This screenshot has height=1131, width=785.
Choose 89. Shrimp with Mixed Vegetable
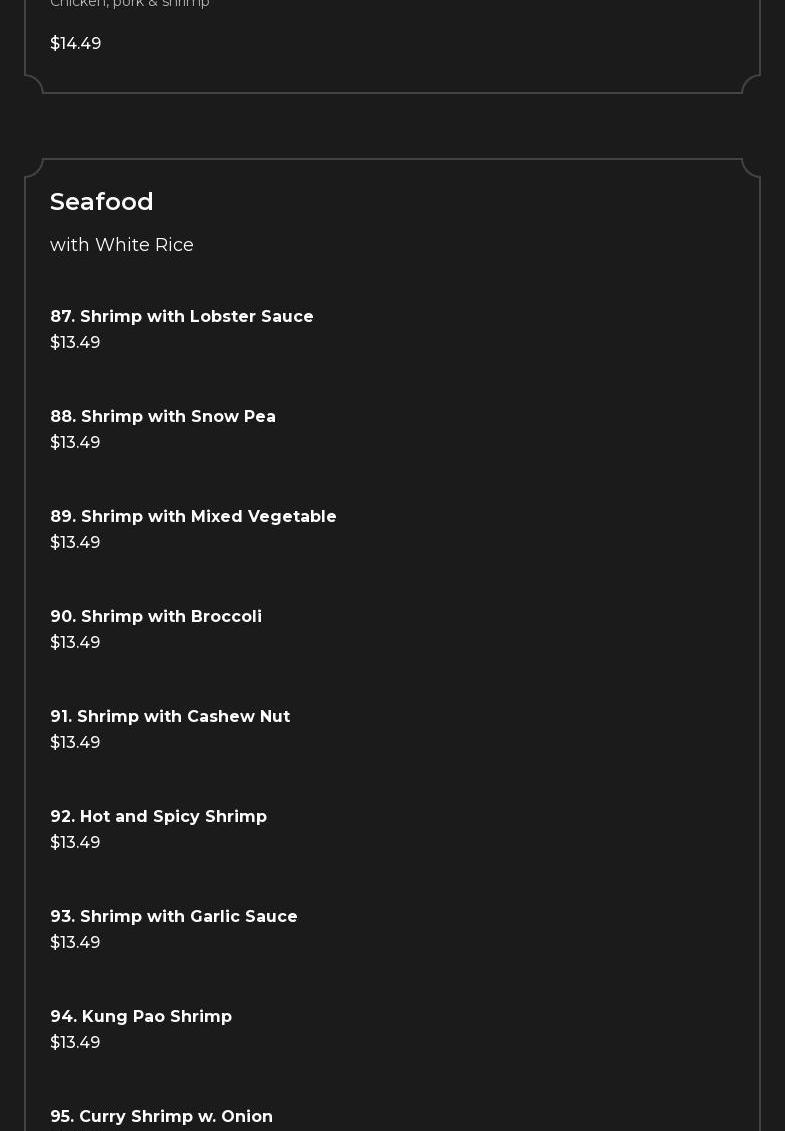pos(193,516)
